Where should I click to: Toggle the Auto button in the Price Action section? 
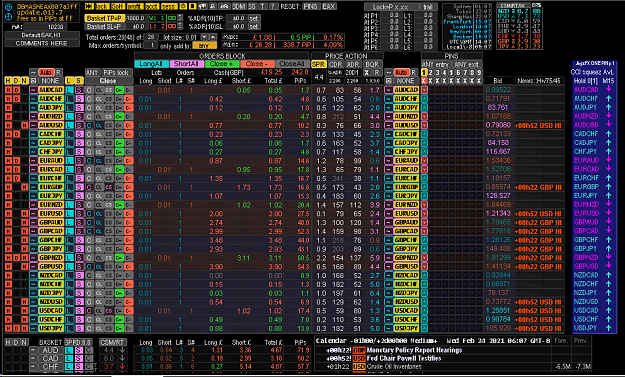tap(401, 73)
